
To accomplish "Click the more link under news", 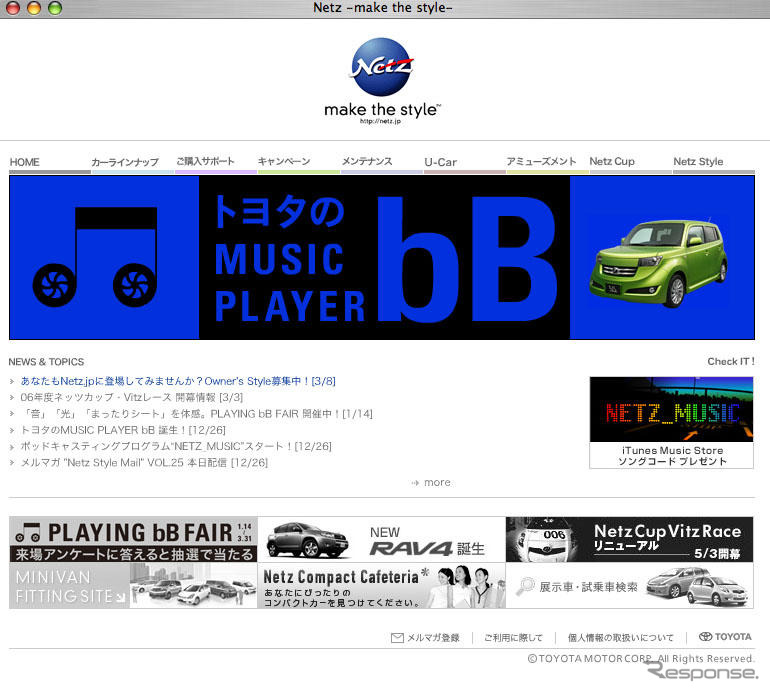I will [x=437, y=483].
